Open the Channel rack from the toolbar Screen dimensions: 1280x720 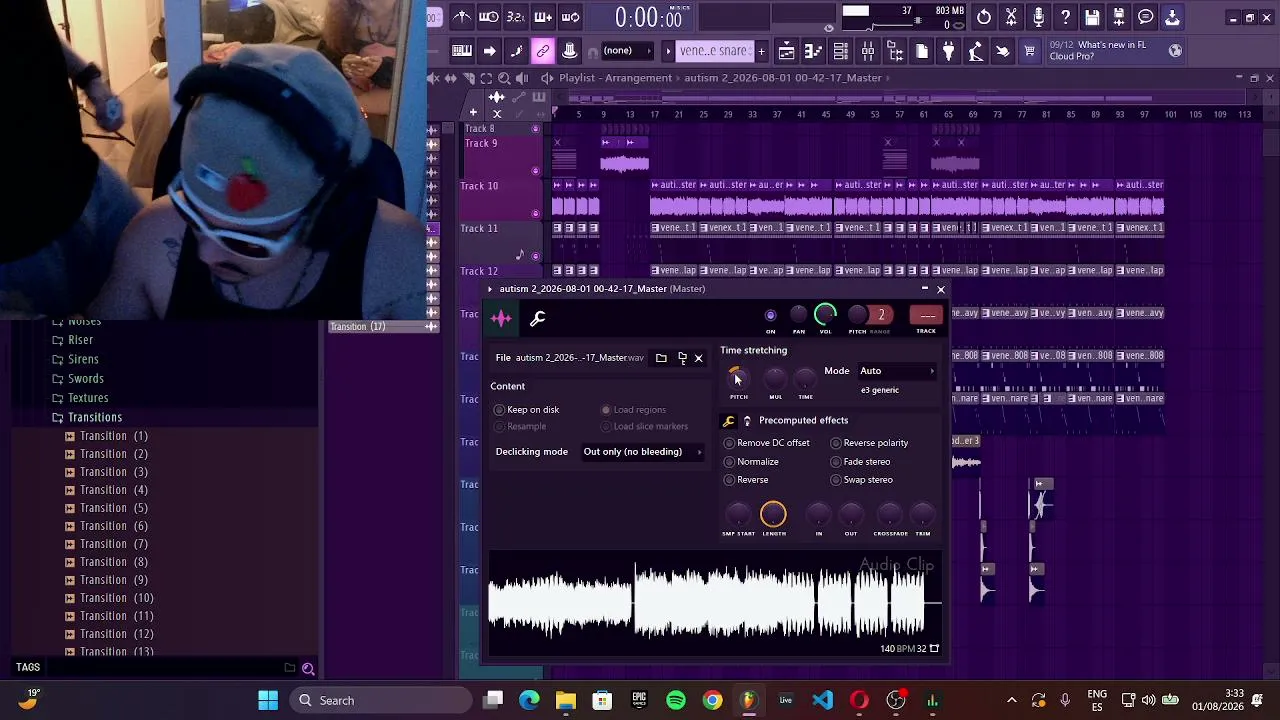pos(840,51)
